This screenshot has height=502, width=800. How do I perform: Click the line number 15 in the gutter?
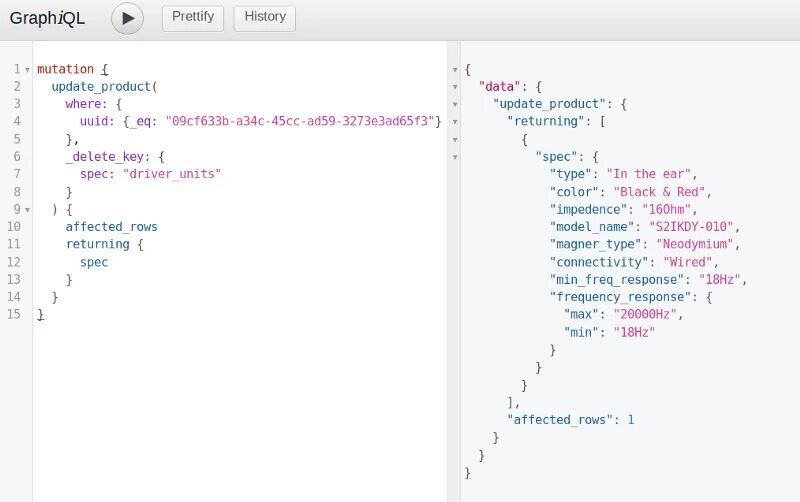click(14, 314)
